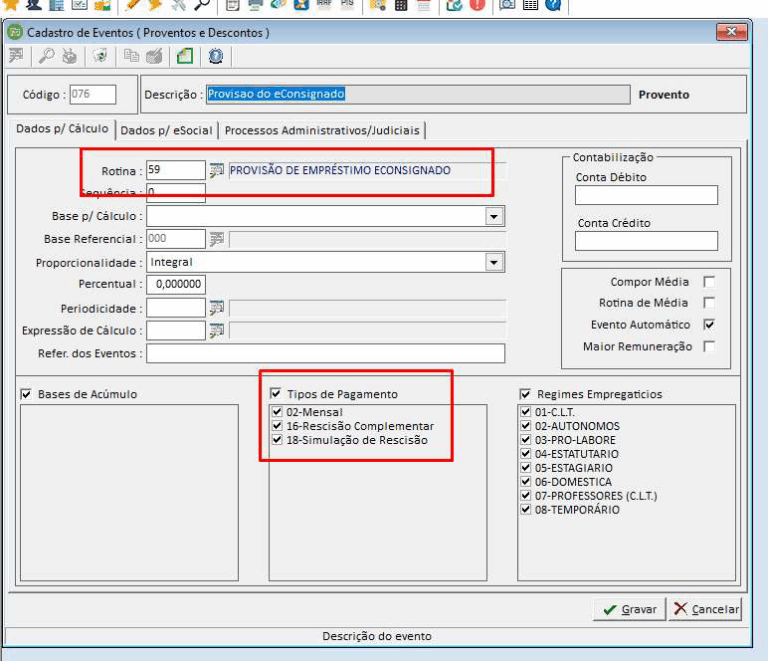Open the Proporcionalidade dropdown list
This screenshot has height=661, width=768.
(493, 262)
